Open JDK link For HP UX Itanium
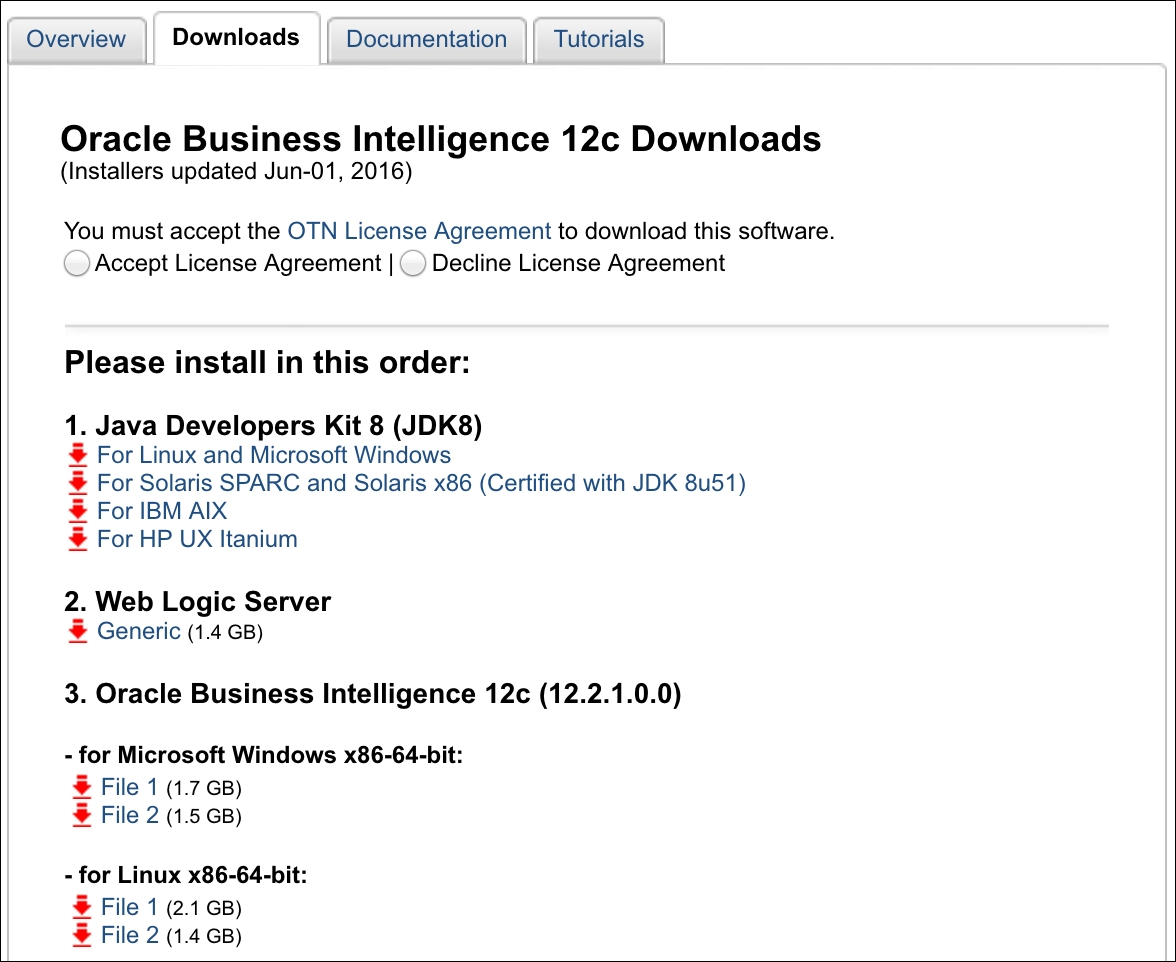The height and width of the screenshot is (962, 1176). coord(197,539)
